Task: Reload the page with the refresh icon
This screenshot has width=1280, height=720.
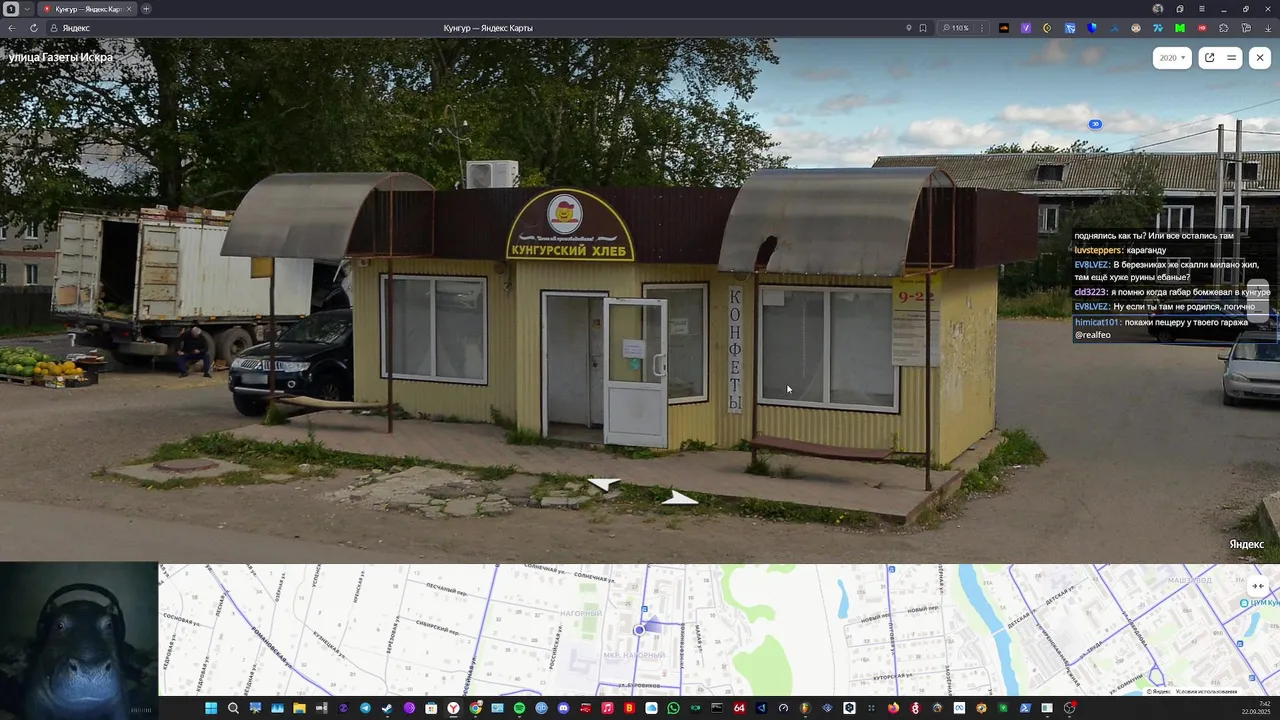Action: (x=34, y=28)
